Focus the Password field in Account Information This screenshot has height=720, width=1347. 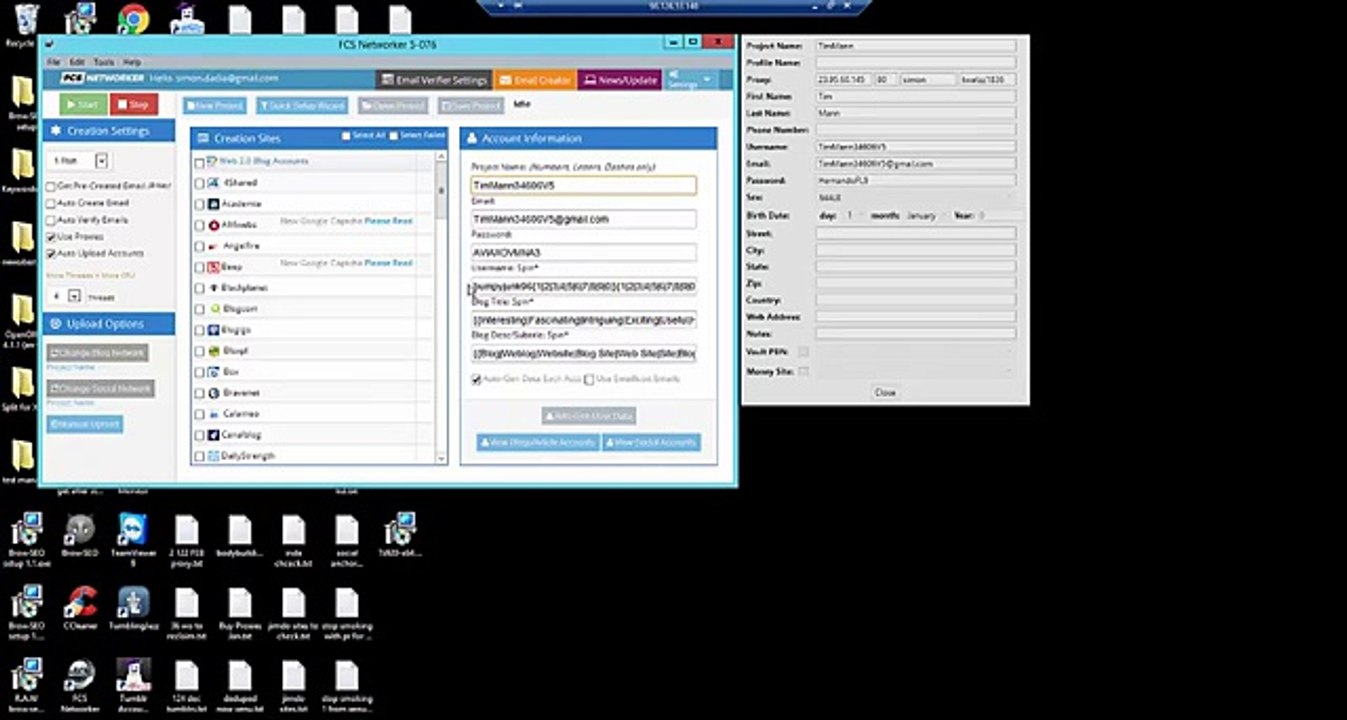click(x=584, y=253)
